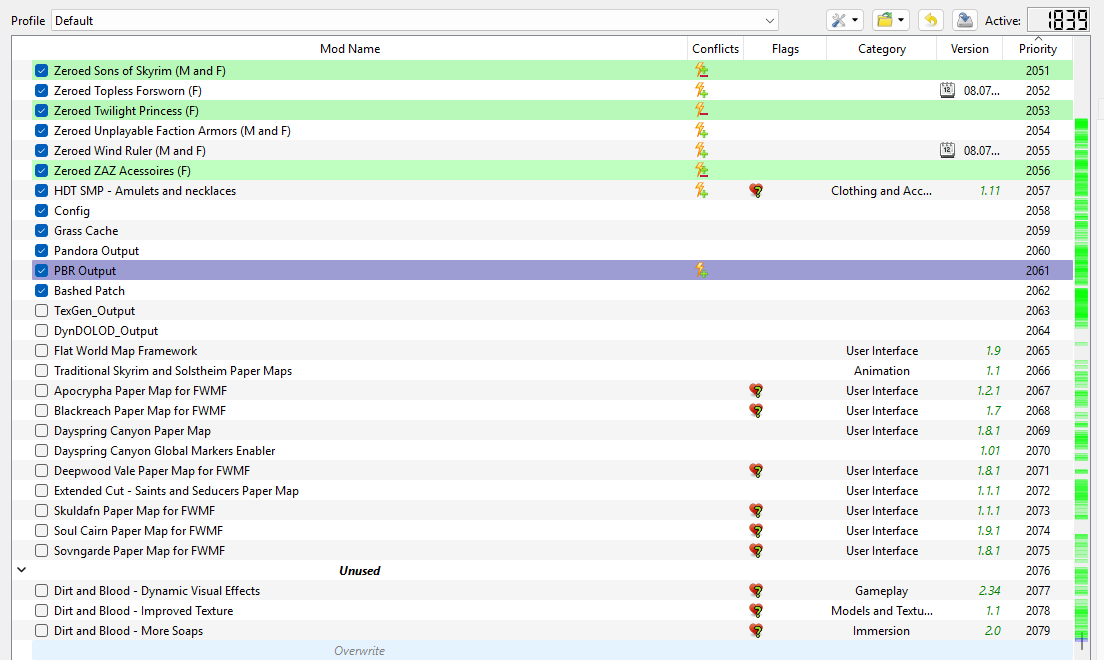The image size is (1104, 660).
Task: Click version 2.34 of Dirt and Blood
Action: [x=989, y=591]
